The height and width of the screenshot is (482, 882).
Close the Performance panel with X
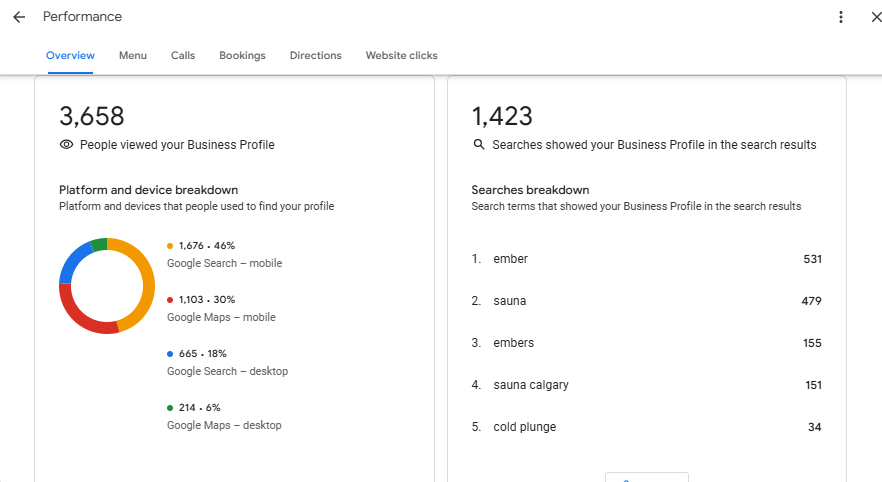pos(876,17)
